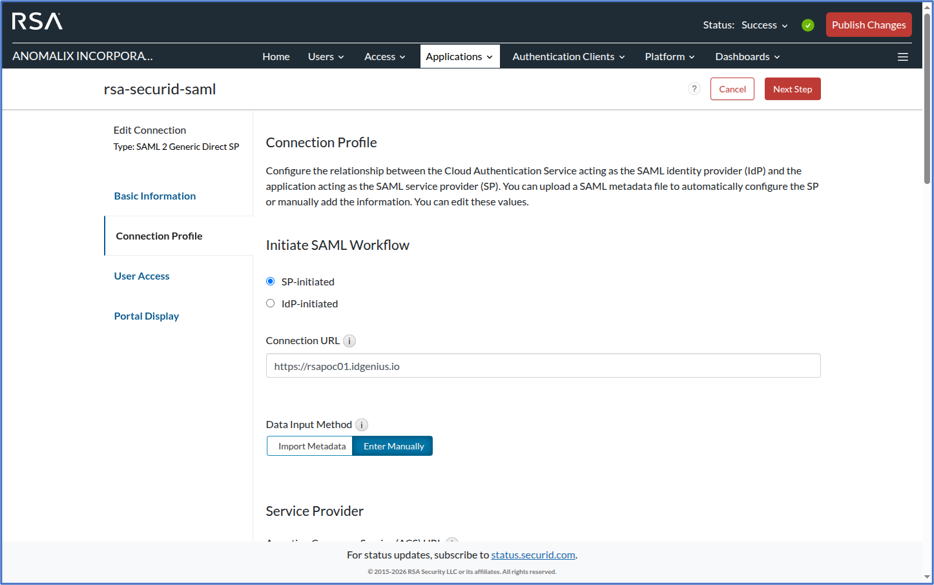Open the Applications dropdown menu

point(459,57)
